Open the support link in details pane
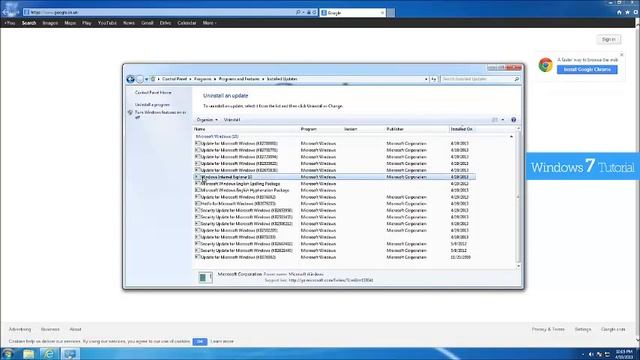 (331, 280)
